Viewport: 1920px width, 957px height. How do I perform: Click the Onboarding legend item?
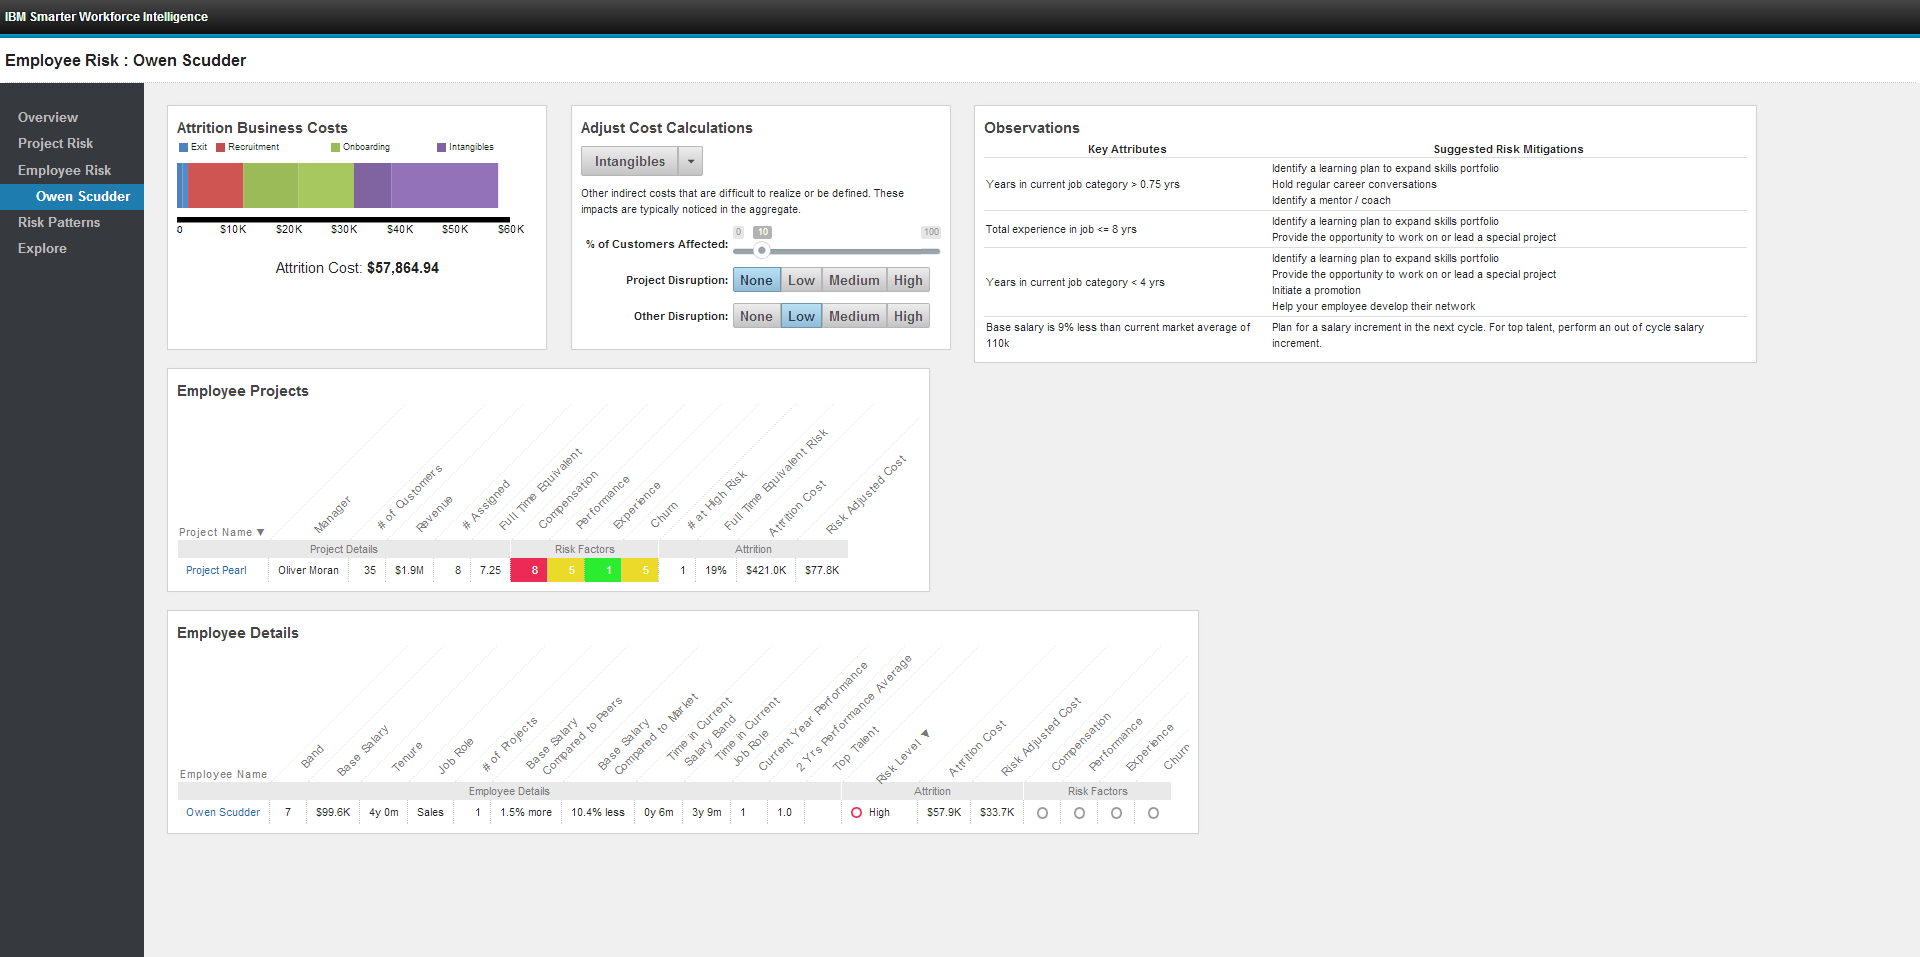pyautogui.click(x=360, y=147)
